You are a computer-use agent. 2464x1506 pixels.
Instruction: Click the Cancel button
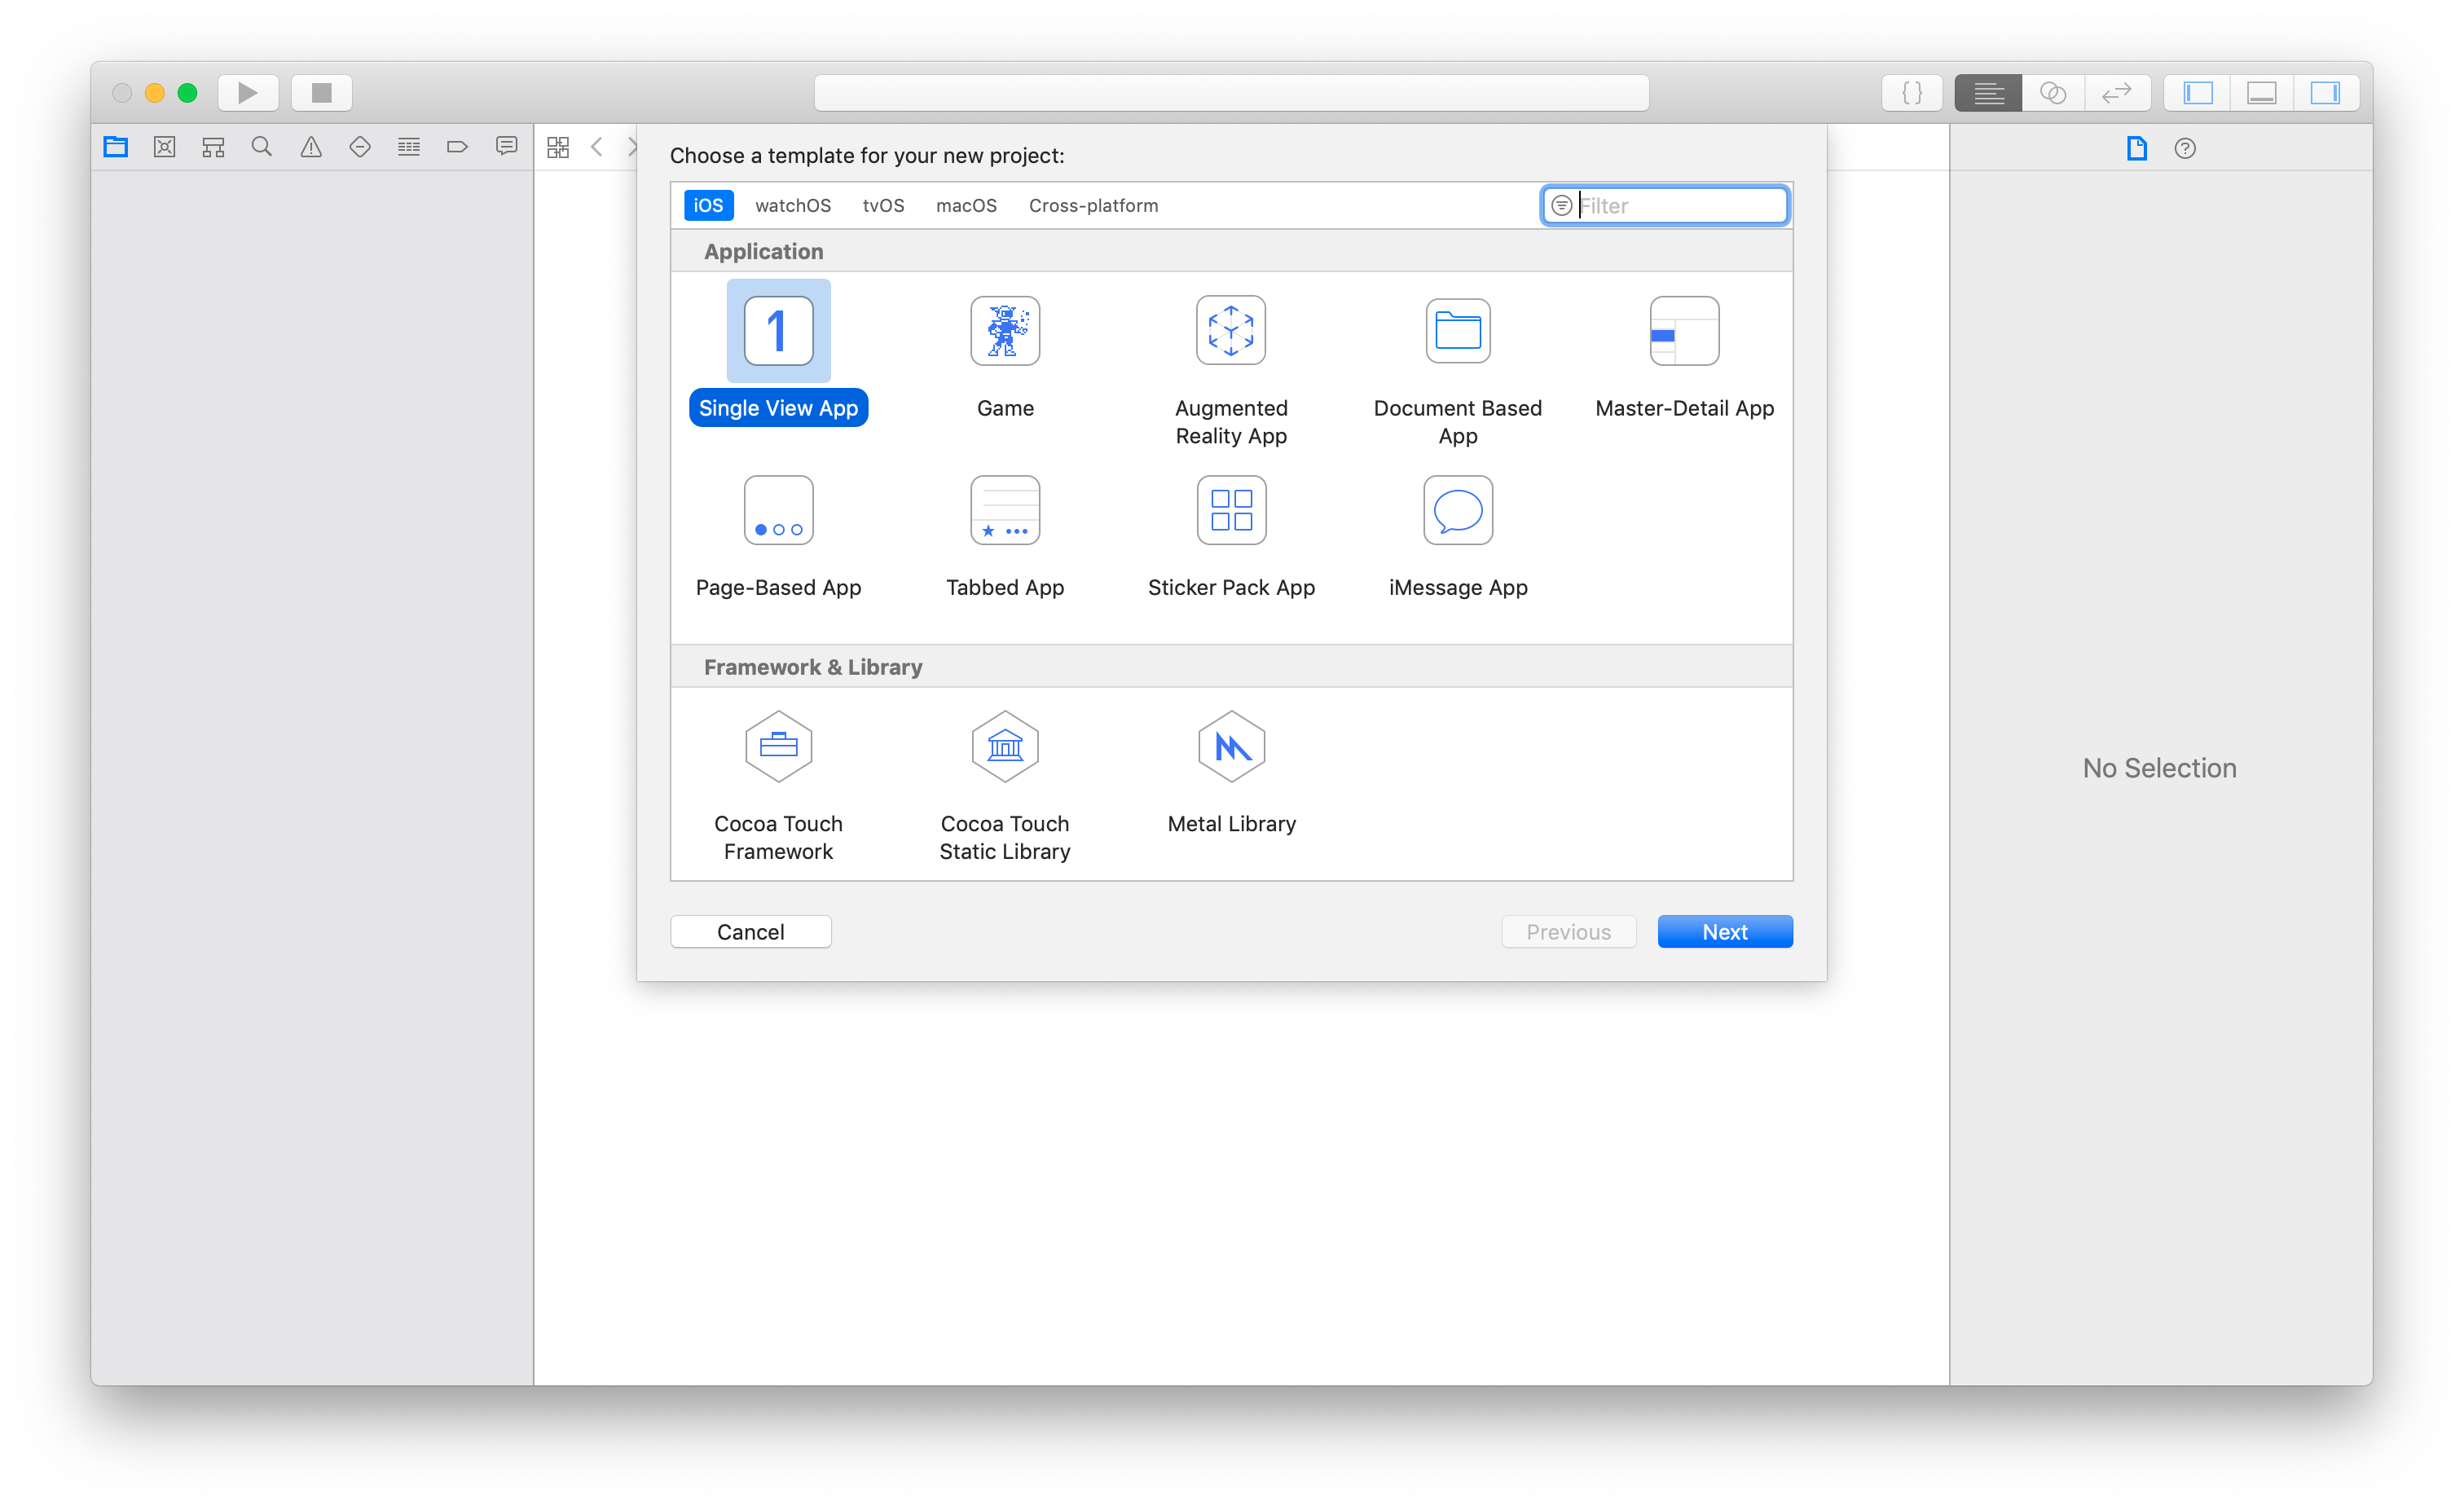[750, 932]
